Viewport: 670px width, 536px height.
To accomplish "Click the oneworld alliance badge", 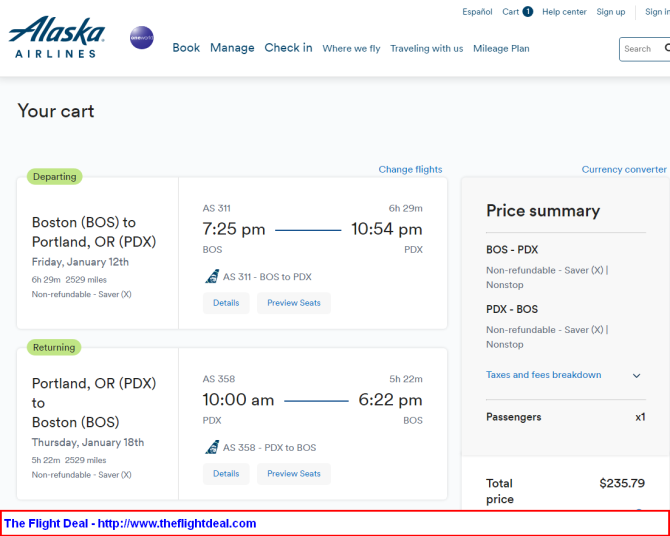I will click(x=142, y=38).
